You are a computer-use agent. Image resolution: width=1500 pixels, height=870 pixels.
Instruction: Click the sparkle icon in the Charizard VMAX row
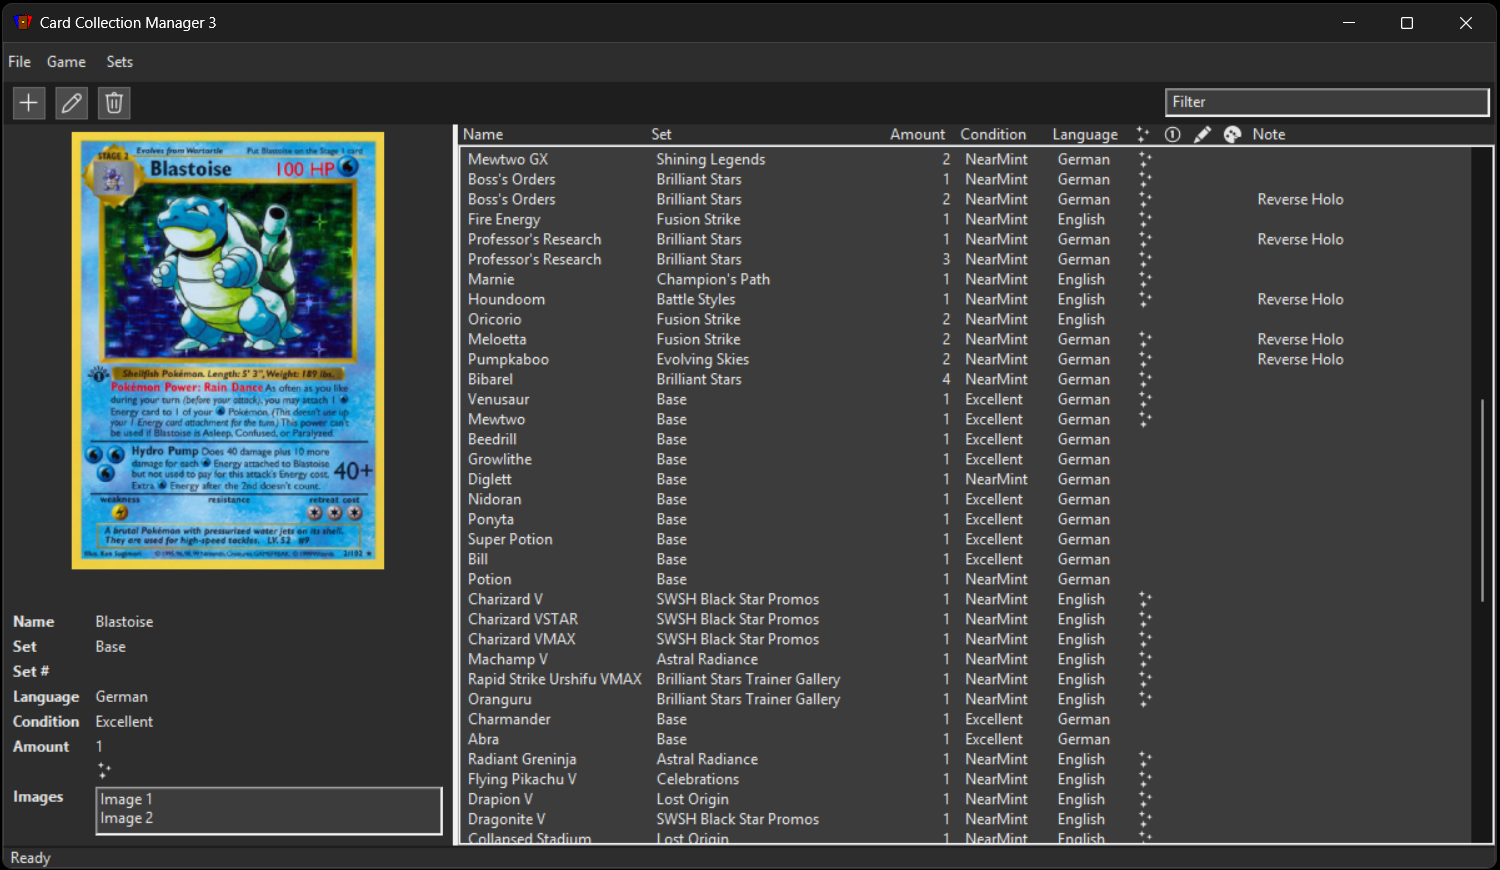[1145, 639]
